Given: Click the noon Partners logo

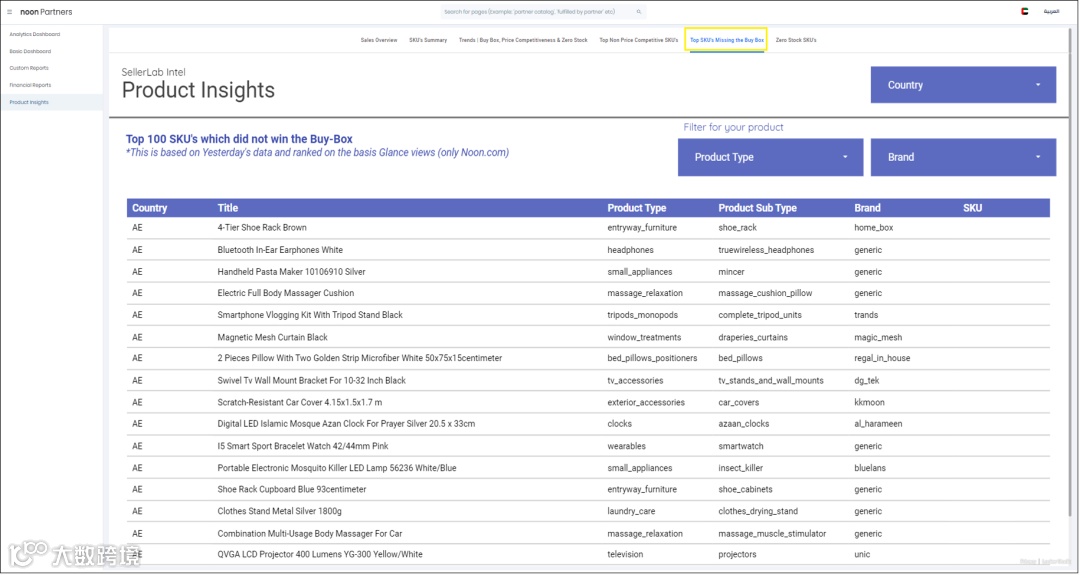Looking at the screenshot, I should 46,12.
